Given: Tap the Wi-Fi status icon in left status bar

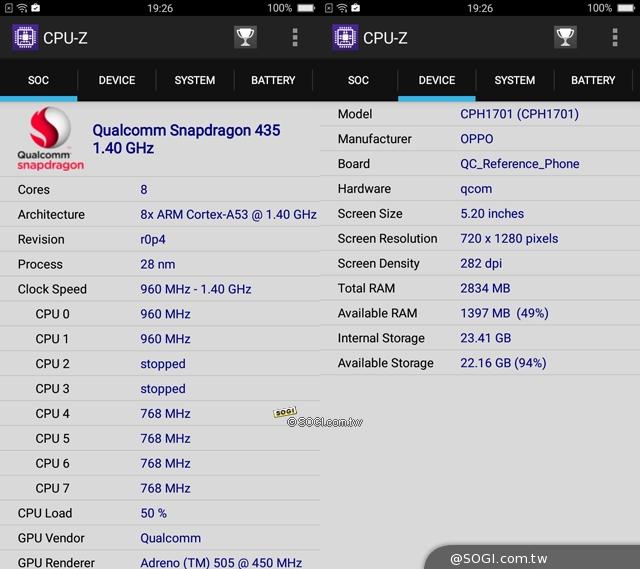Looking at the screenshot, I should coord(22,8).
